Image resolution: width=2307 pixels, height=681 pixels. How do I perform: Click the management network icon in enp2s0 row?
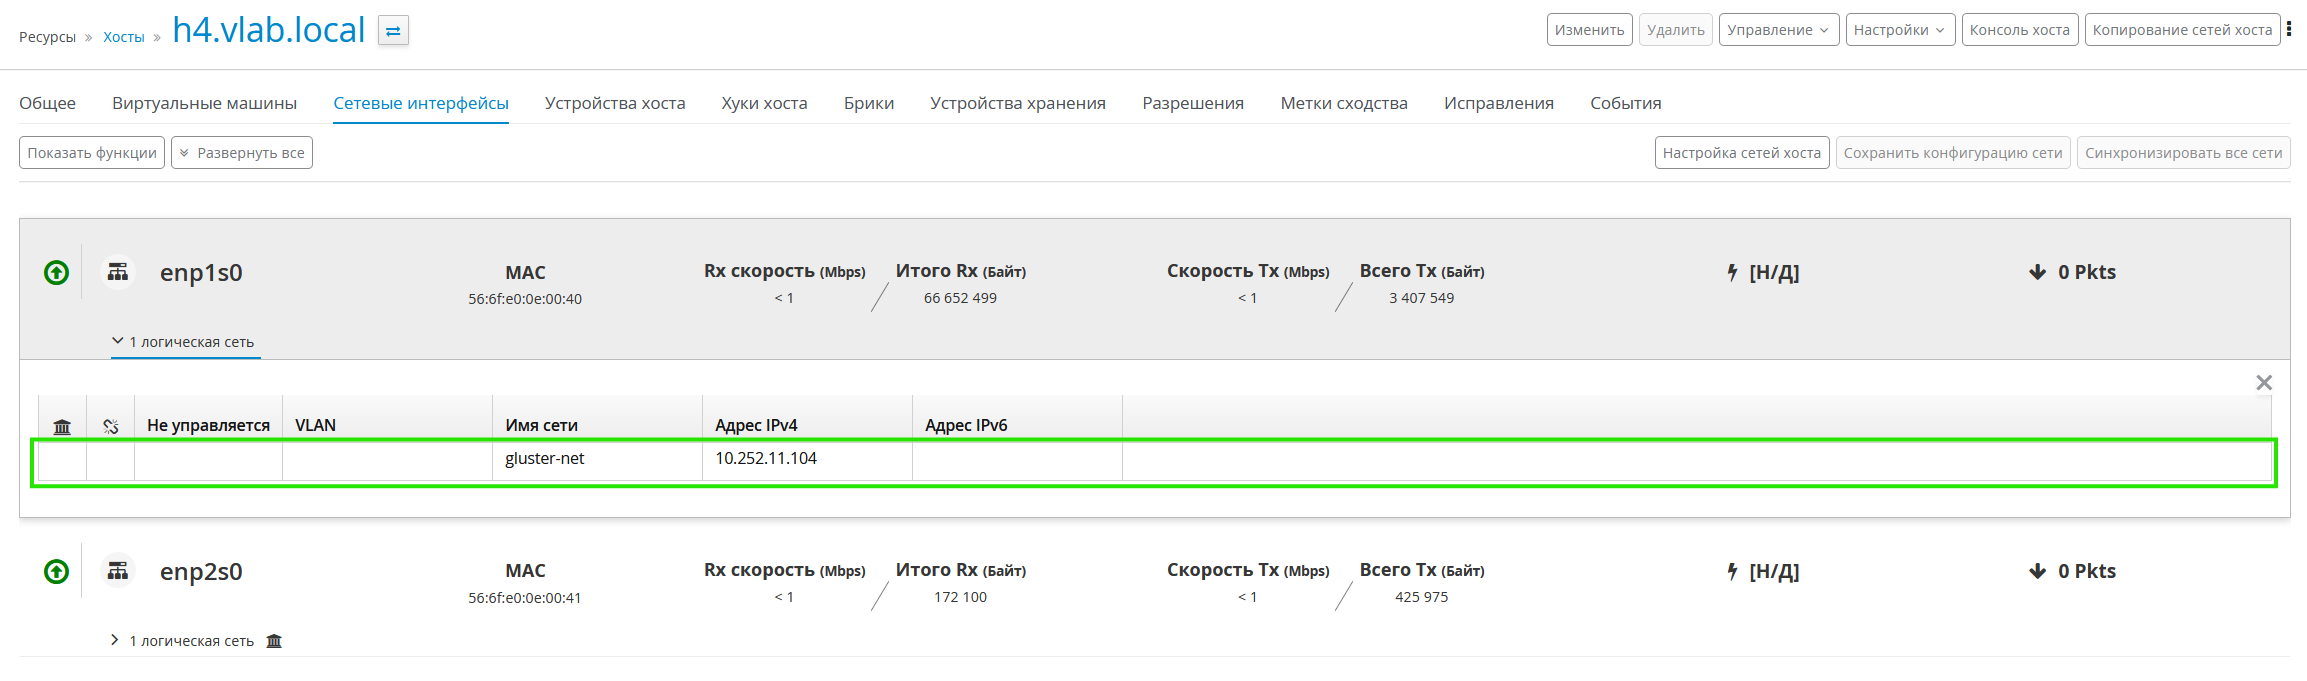tap(274, 641)
